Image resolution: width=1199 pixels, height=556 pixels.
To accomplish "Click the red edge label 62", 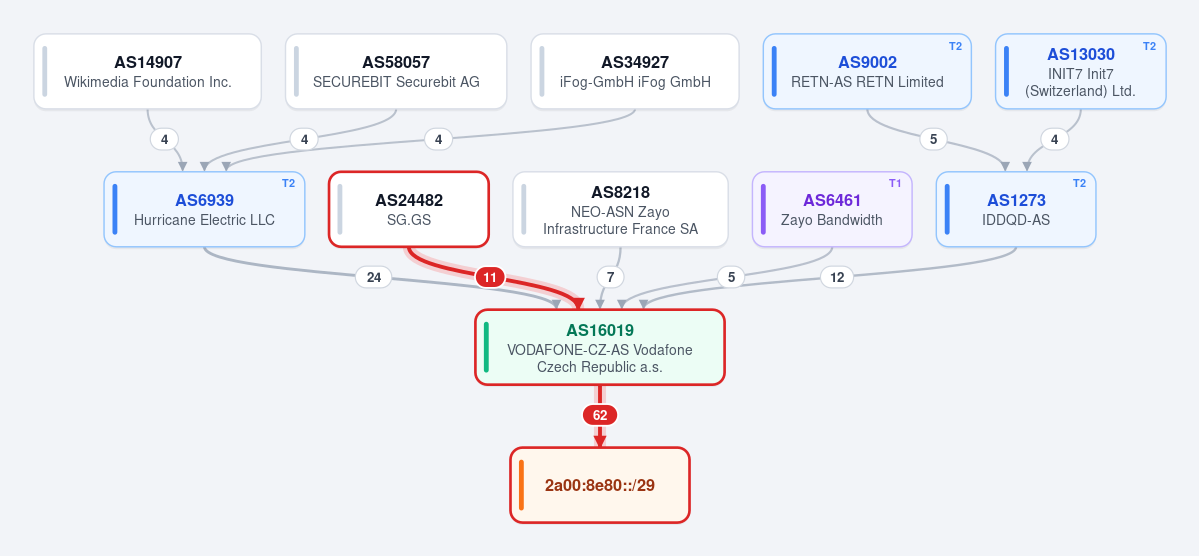I will click(x=600, y=415).
